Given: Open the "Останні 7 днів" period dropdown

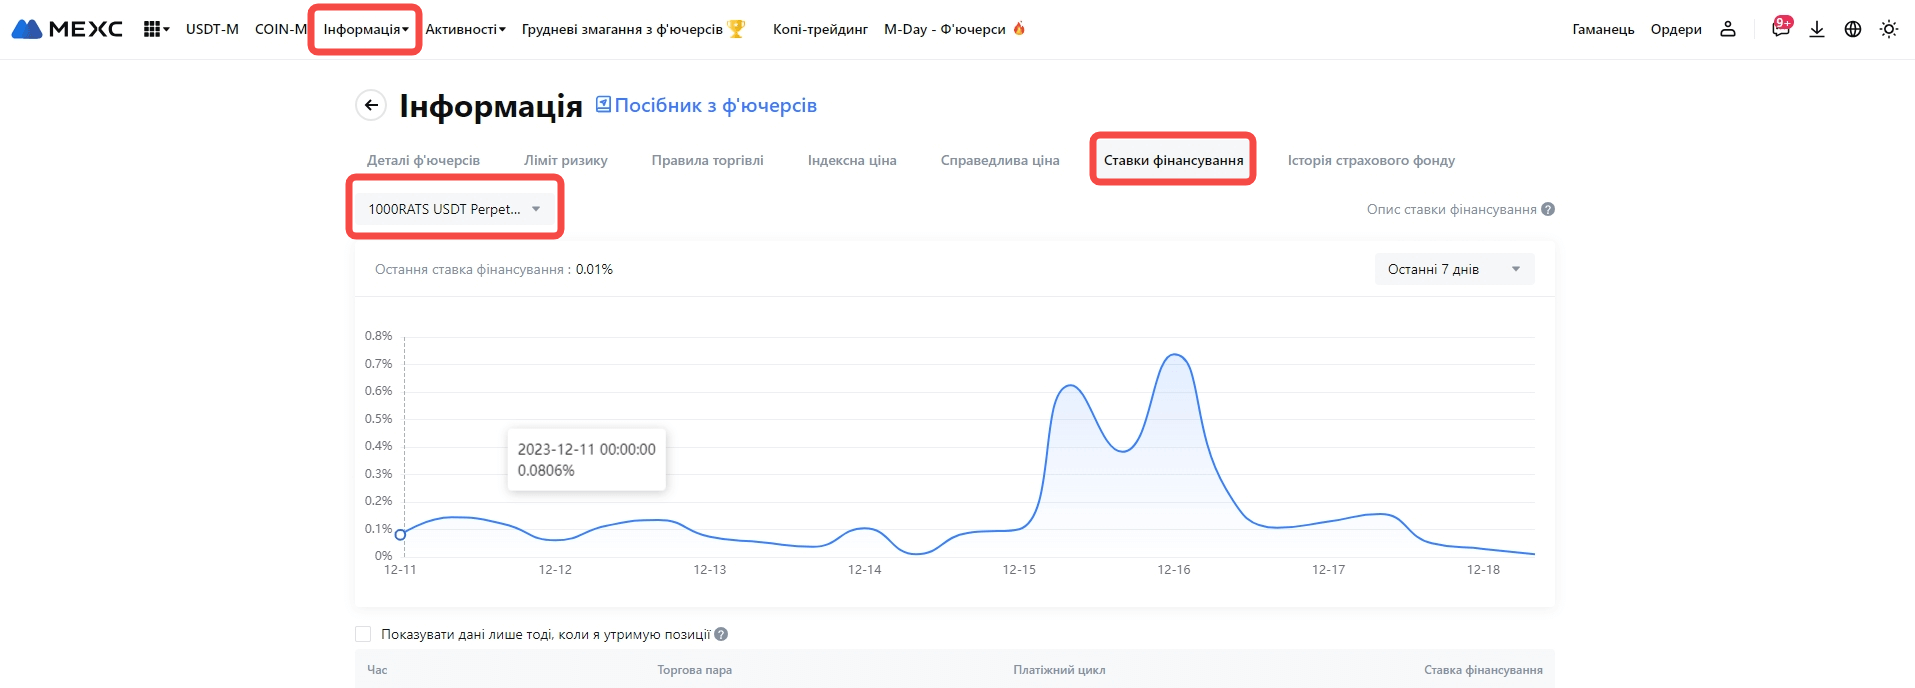Looking at the screenshot, I should [1454, 269].
